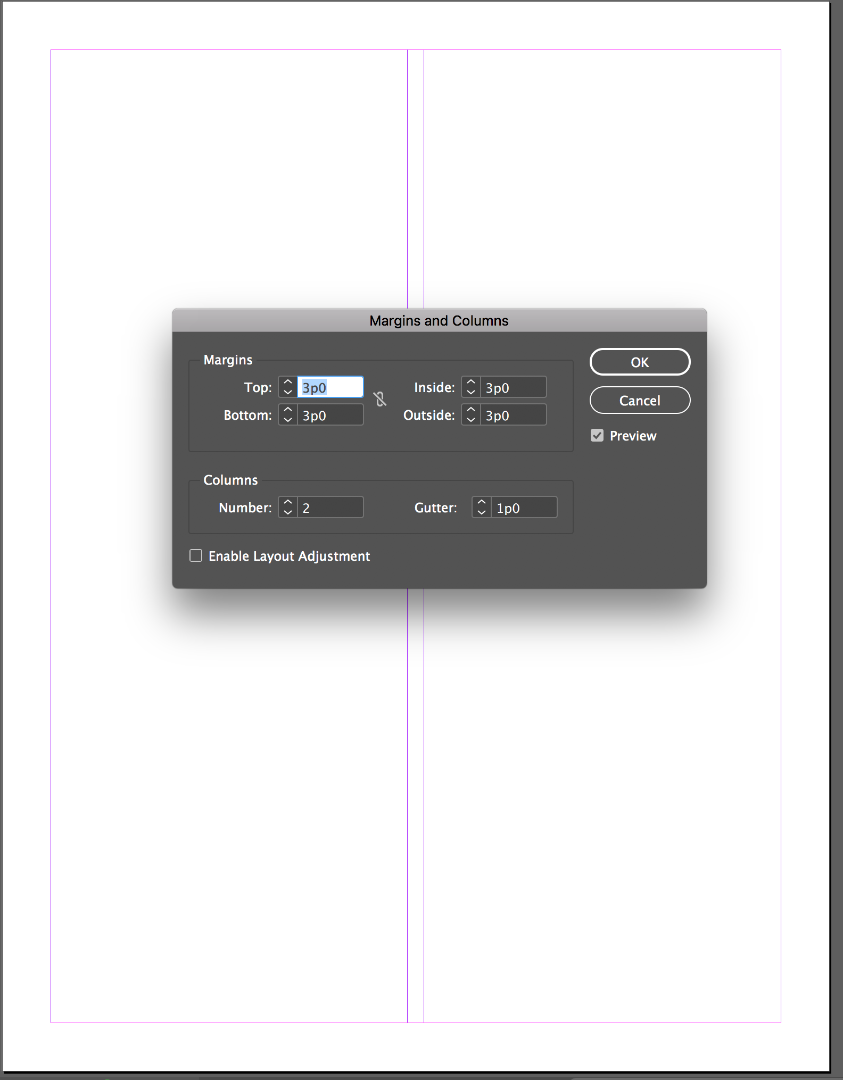Click the column Number input field
Viewport: 843px width, 1080px height.
tap(330, 508)
